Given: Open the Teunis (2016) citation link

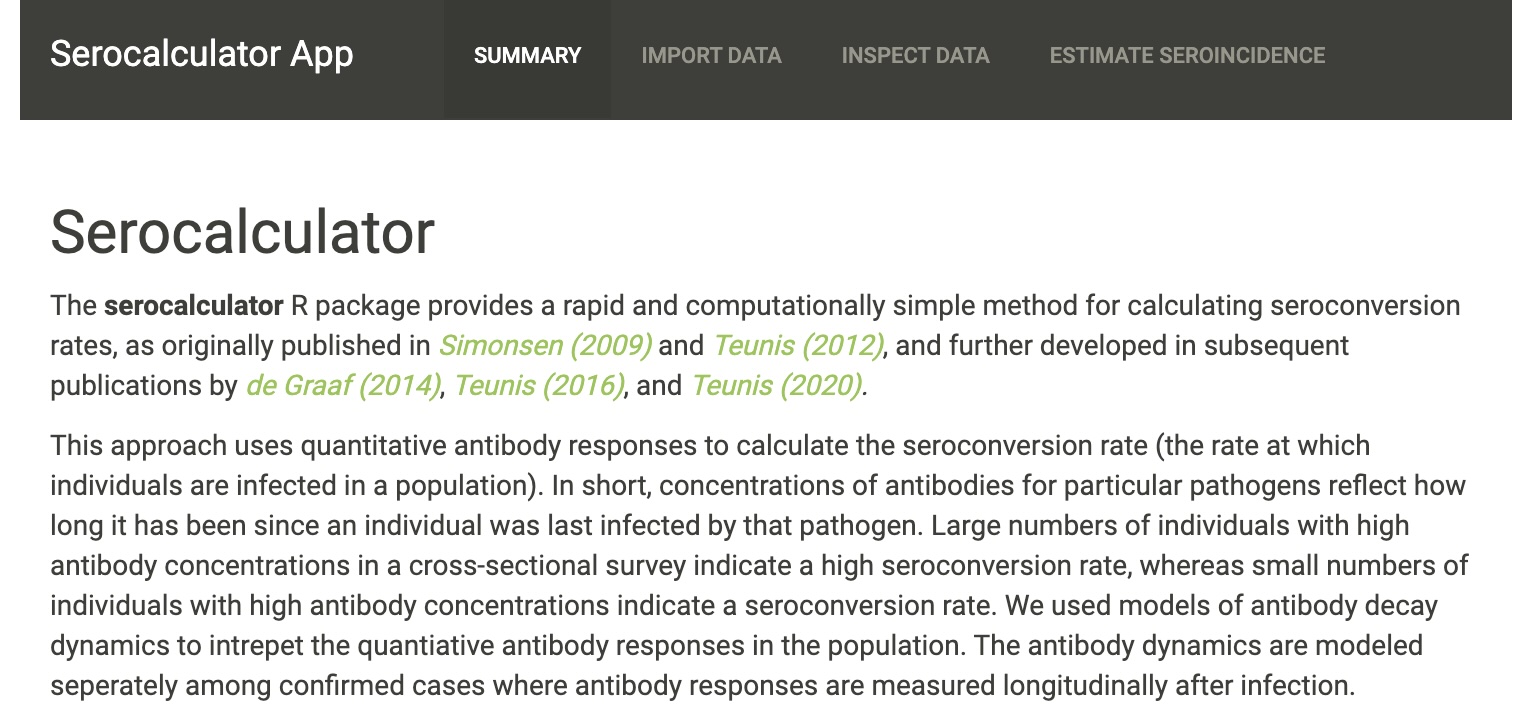Looking at the screenshot, I should (x=539, y=386).
